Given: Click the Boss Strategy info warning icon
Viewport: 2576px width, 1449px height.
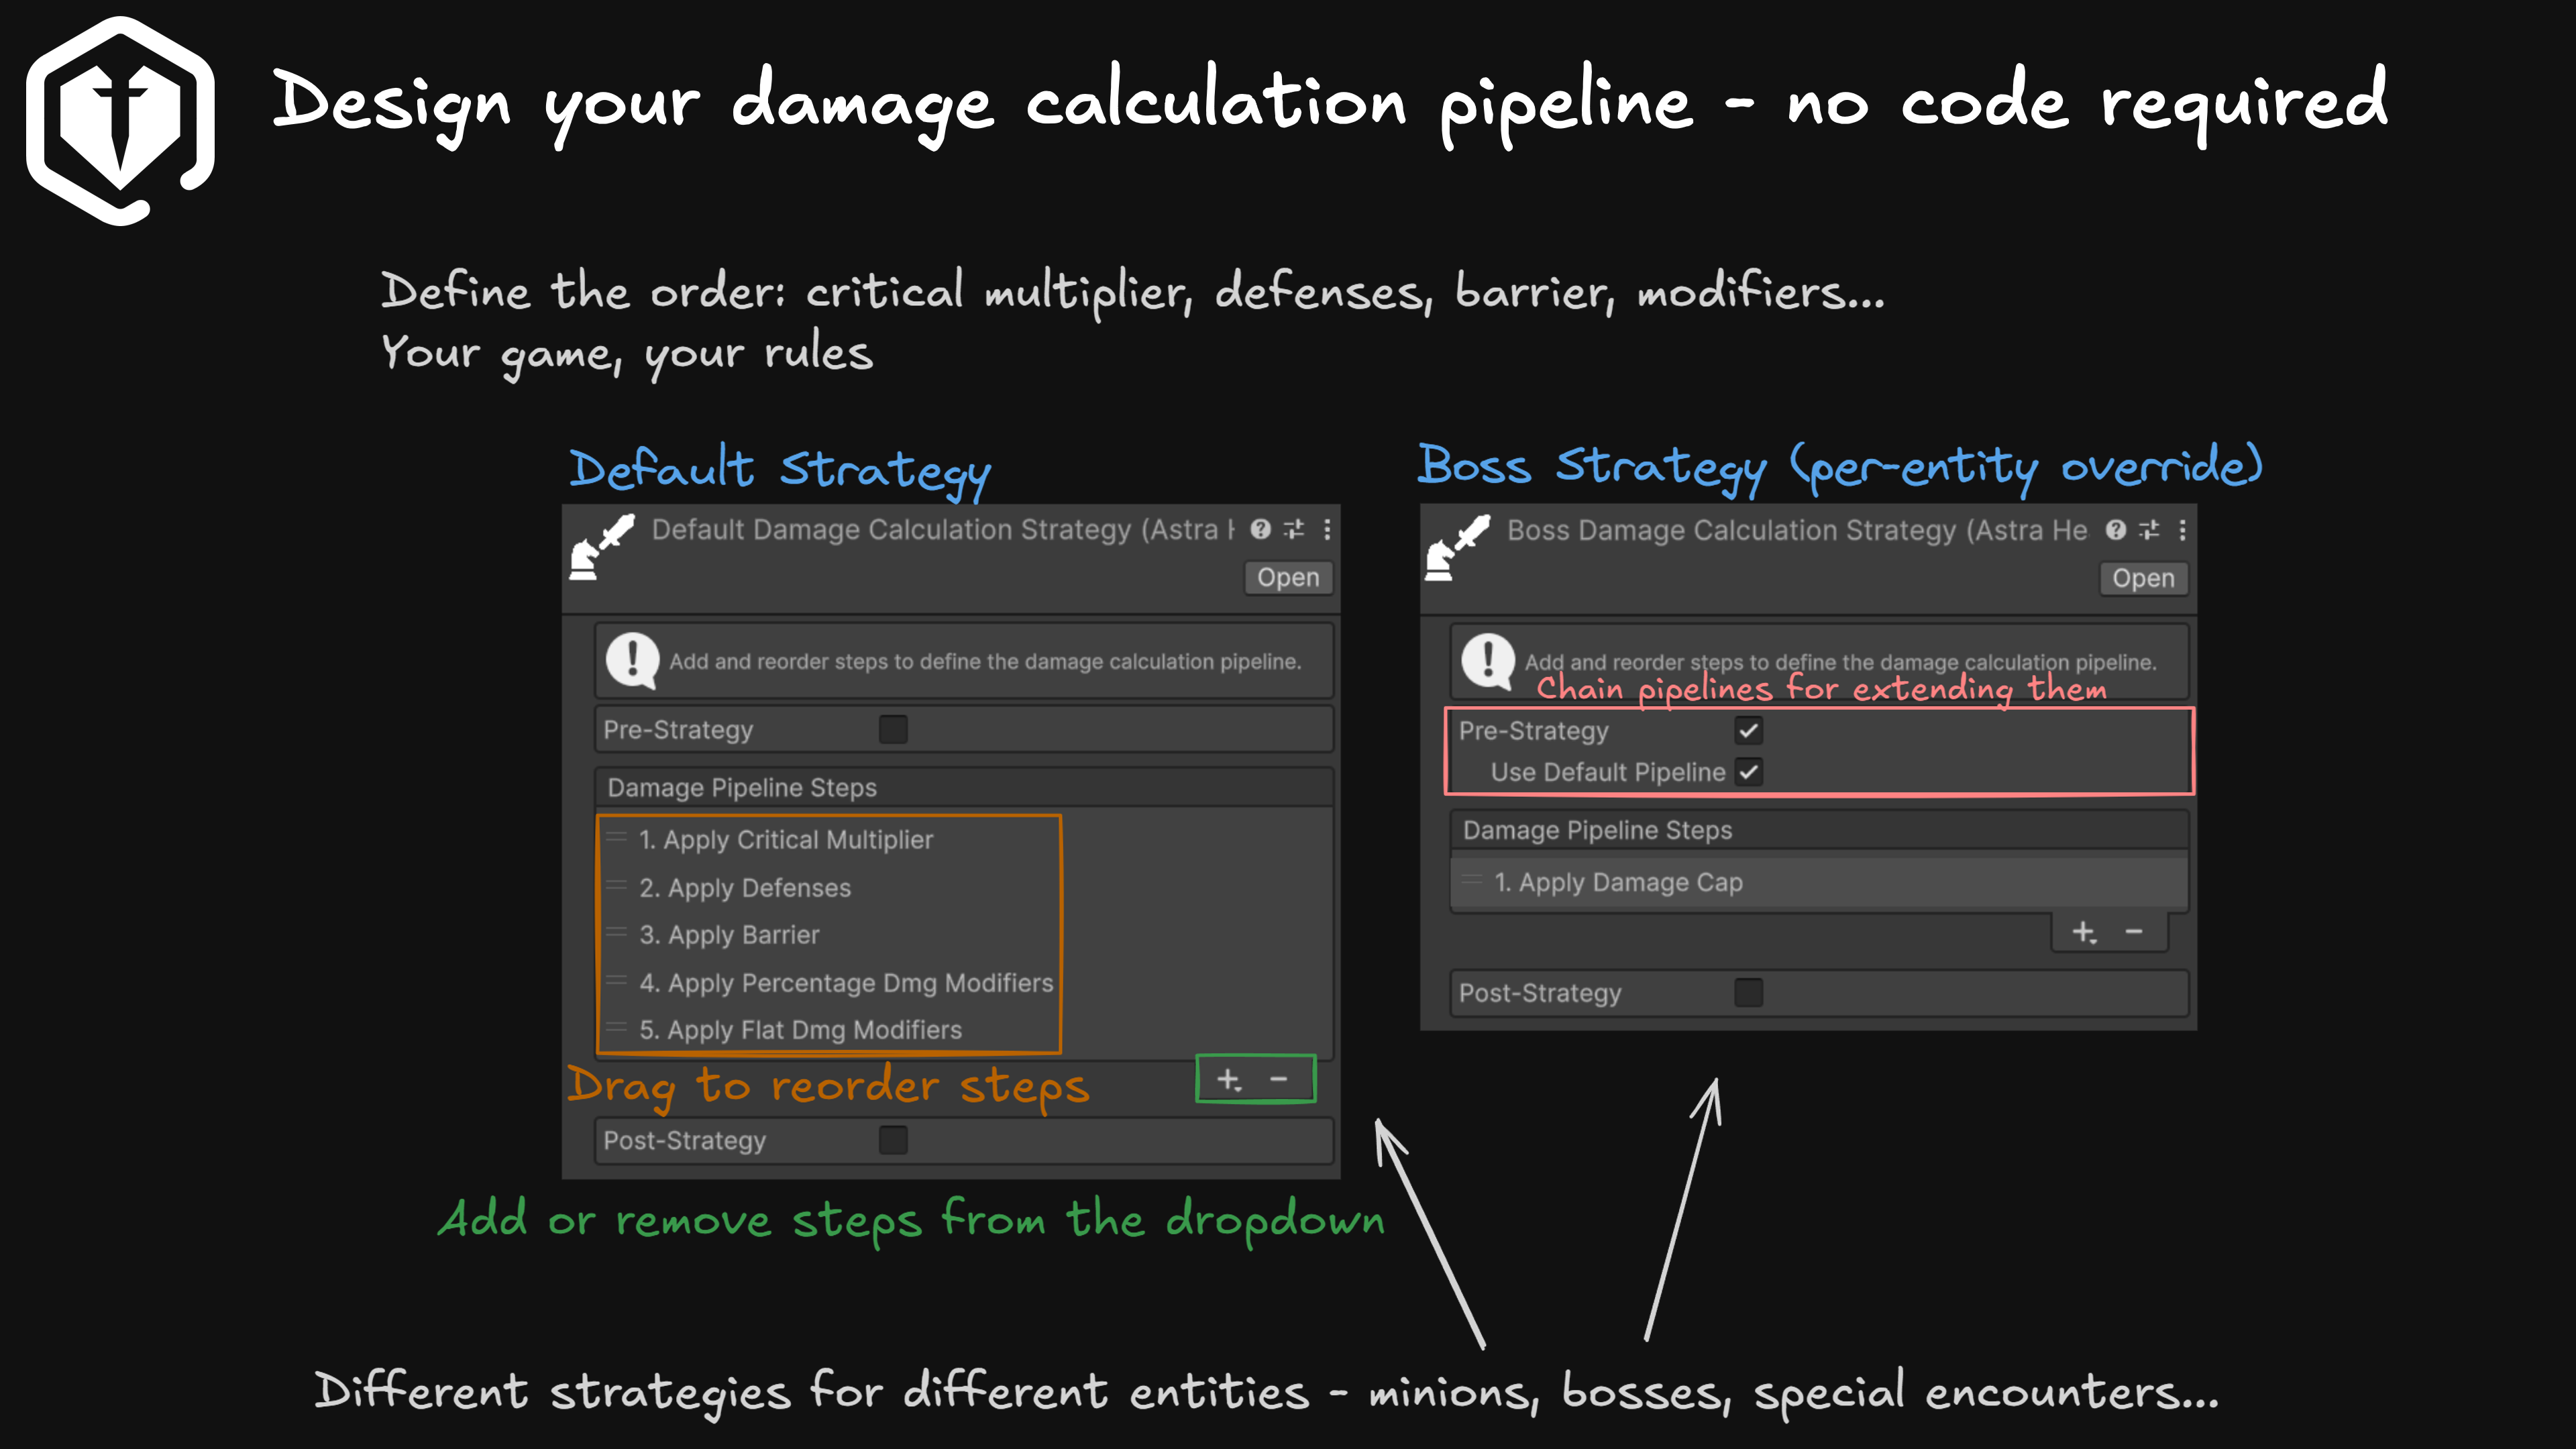Looking at the screenshot, I should click(1488, 661).
